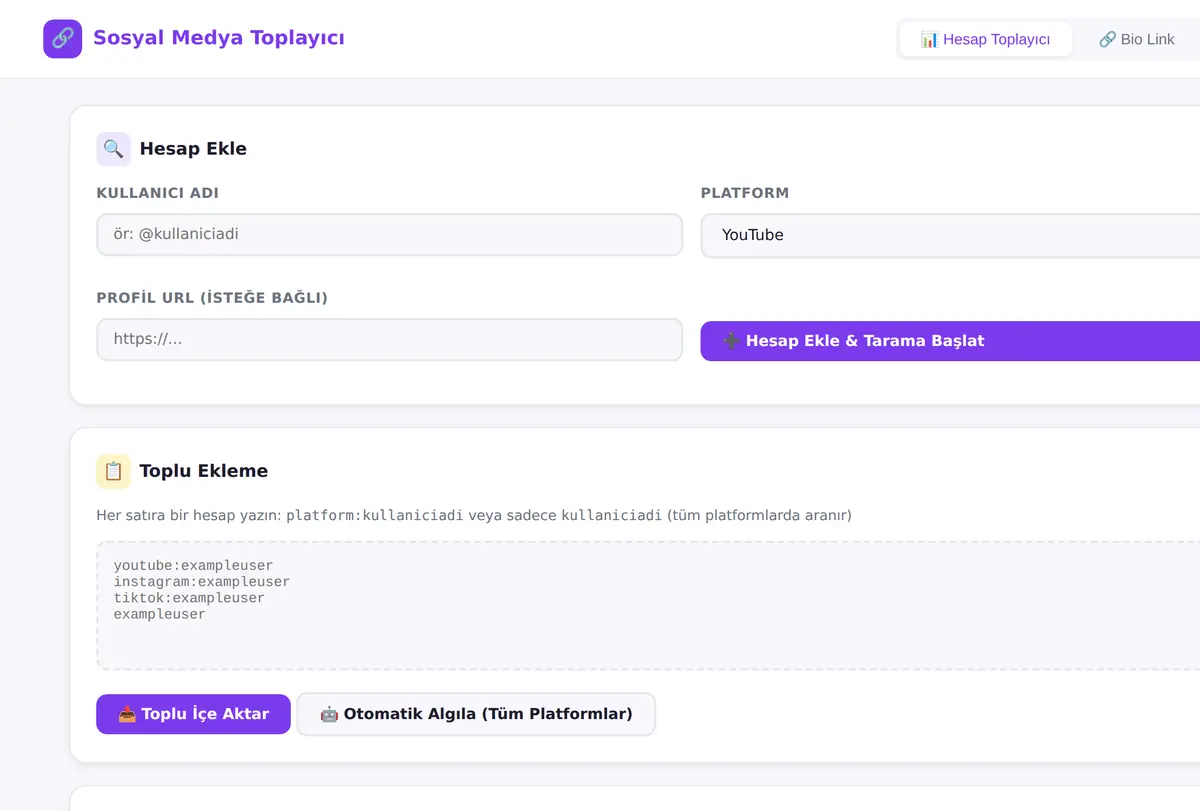Click the Profil URL input field
The height and width of the screenshot is (811, 1200).
390,339
